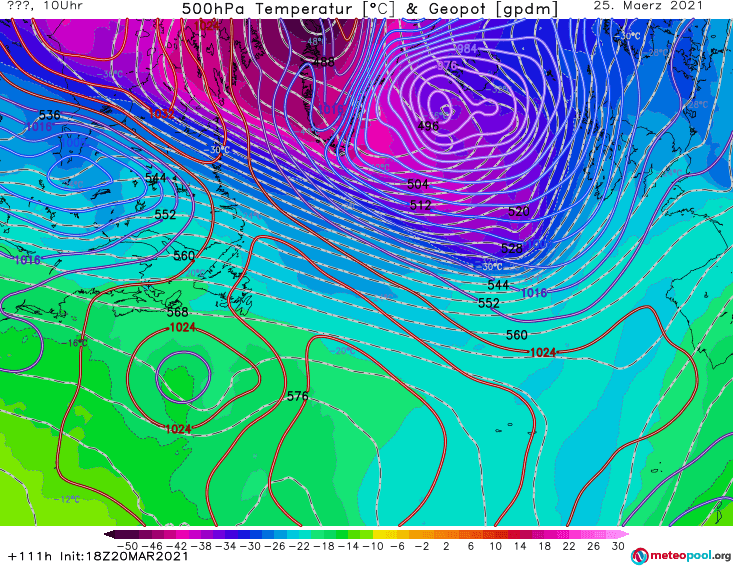
Task: Click the '???, 10Uhr' time label
Action: point(43,6)
